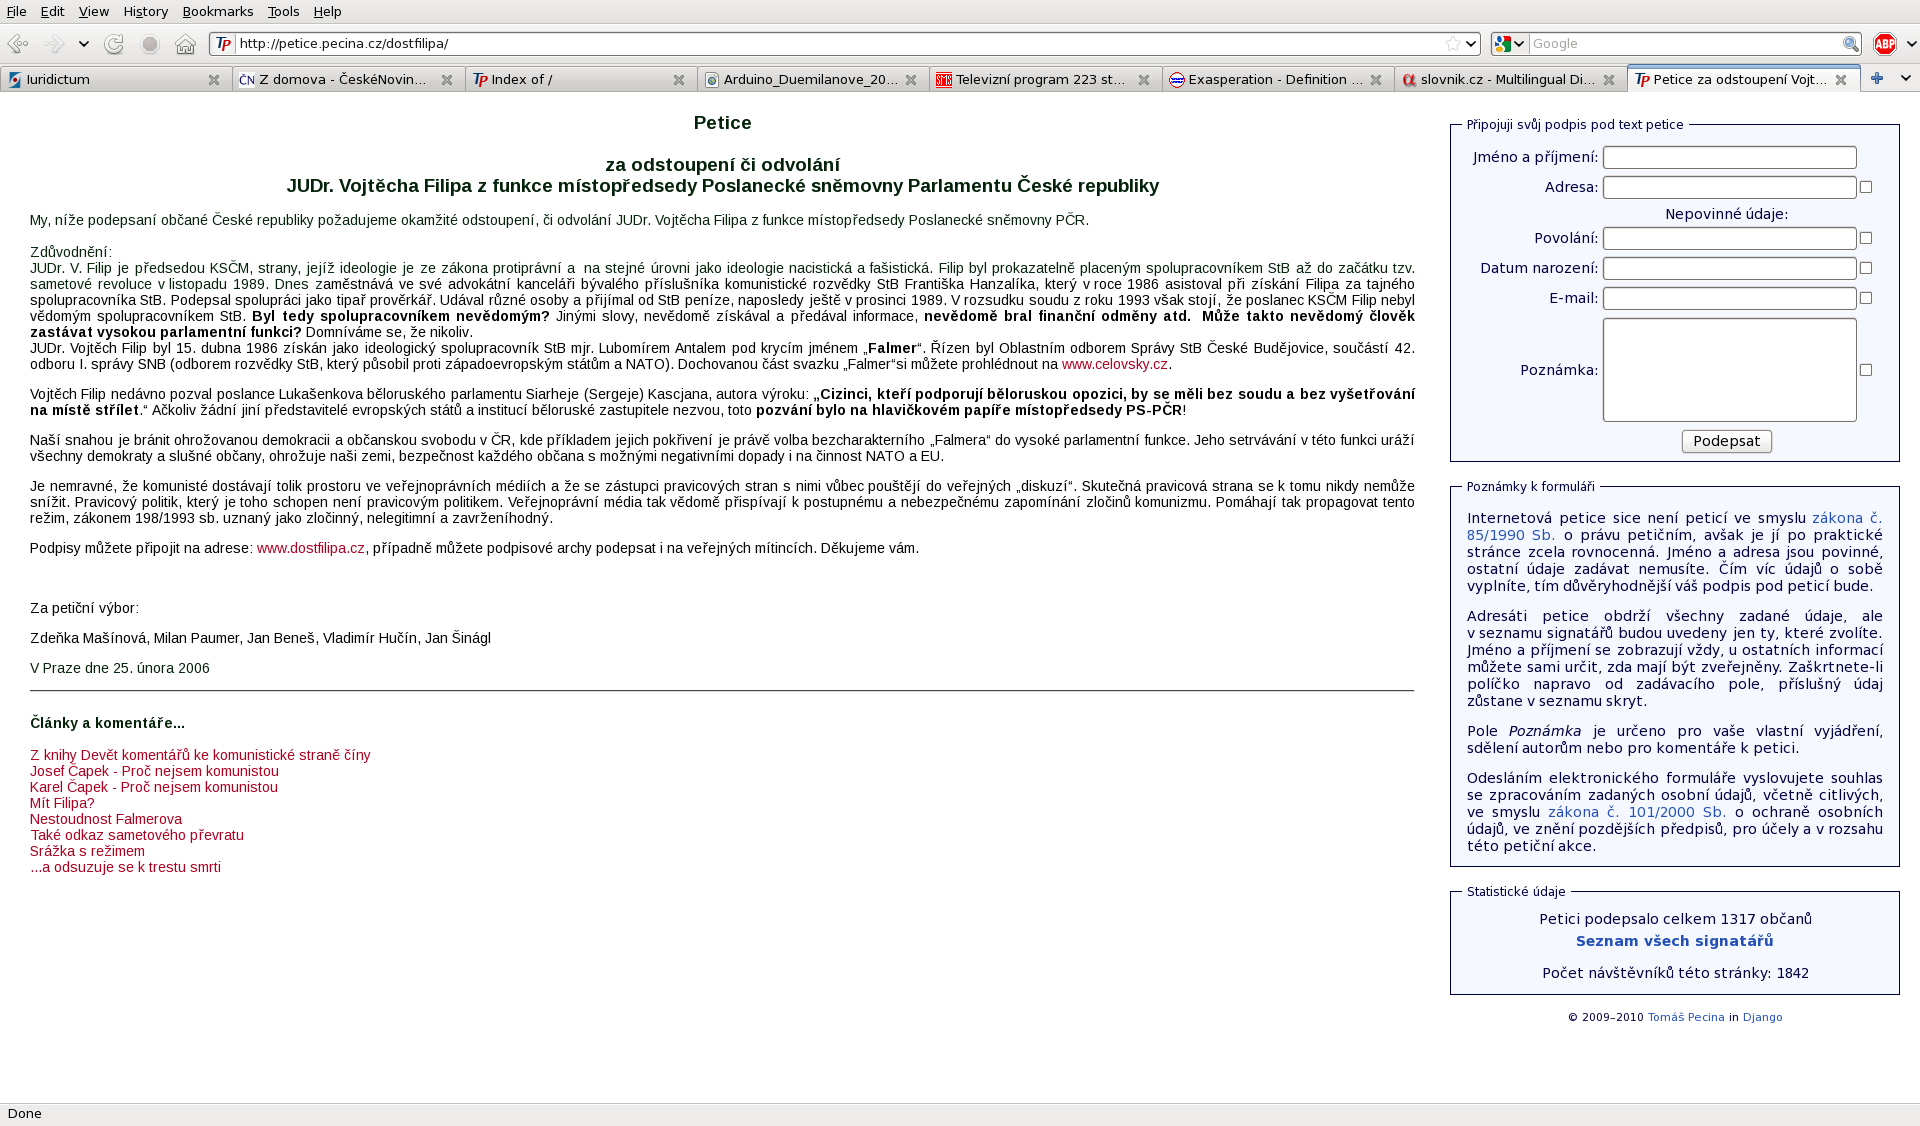Image resolution: width=1920 pixels, height=1126 pixels.
Task: Click the E-mail input field
Action: click(1729, 298)
